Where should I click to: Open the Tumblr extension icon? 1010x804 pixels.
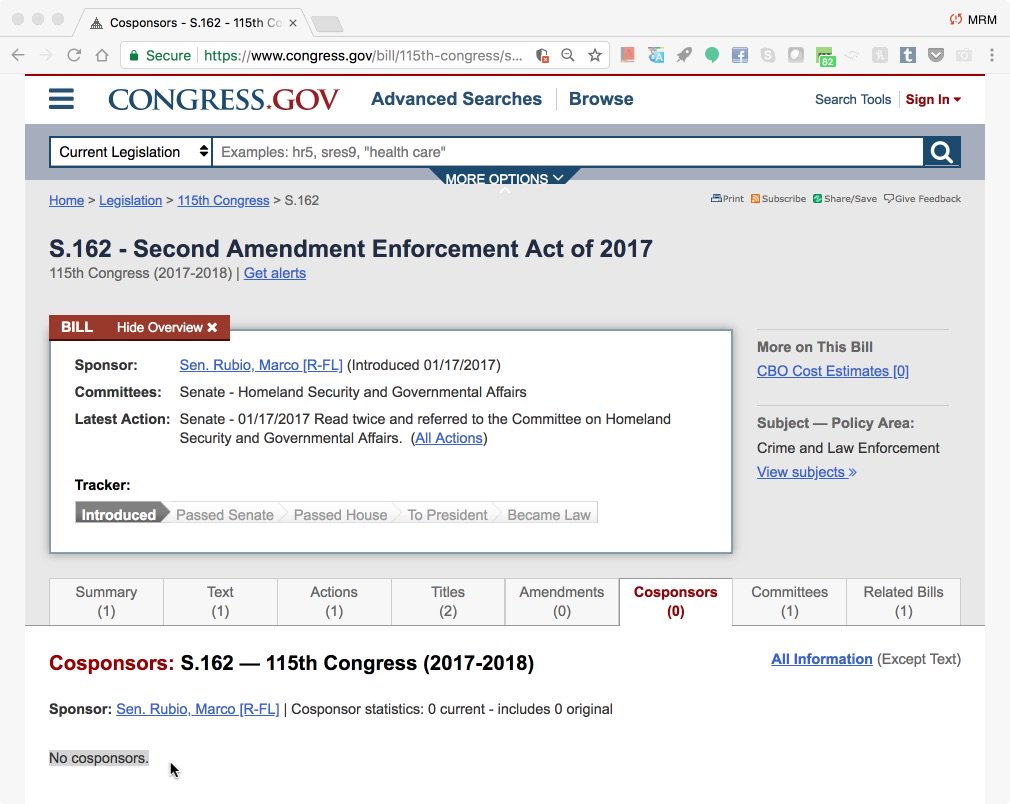pyautogui.click(x=908, y=55)
